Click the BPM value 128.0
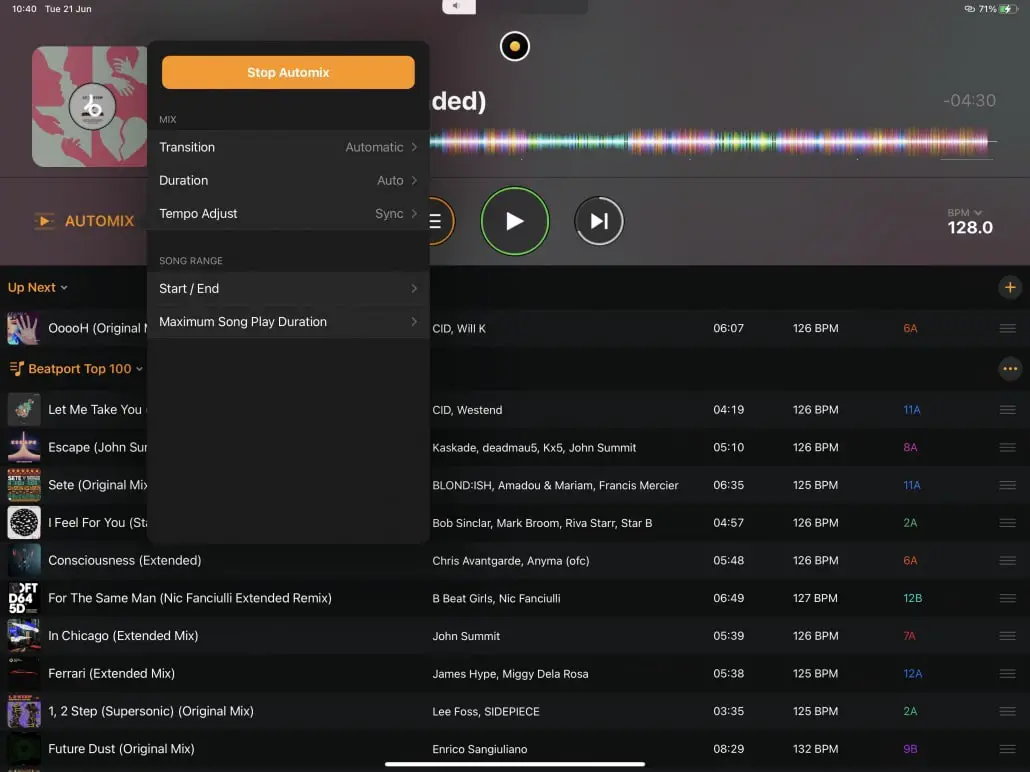The height and width of the screenshot is (772, 1030). point(970,227)
